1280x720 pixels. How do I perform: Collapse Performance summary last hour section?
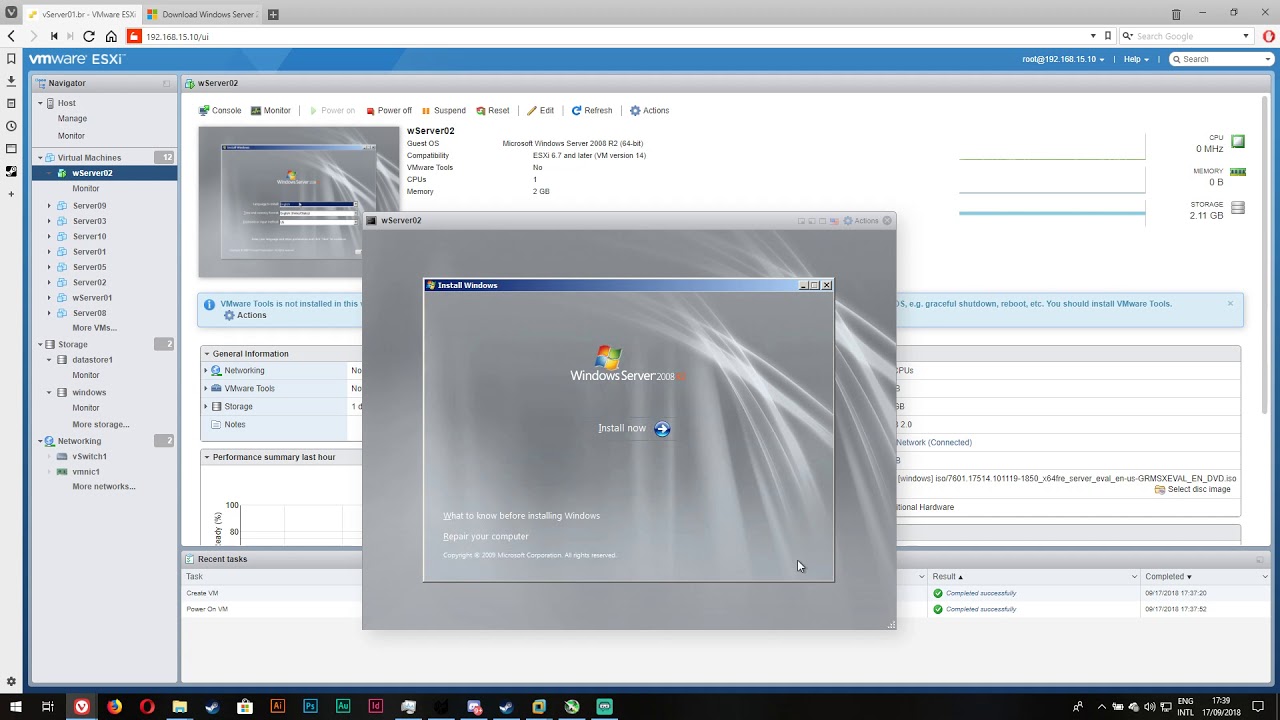click(x=207, y=458)
